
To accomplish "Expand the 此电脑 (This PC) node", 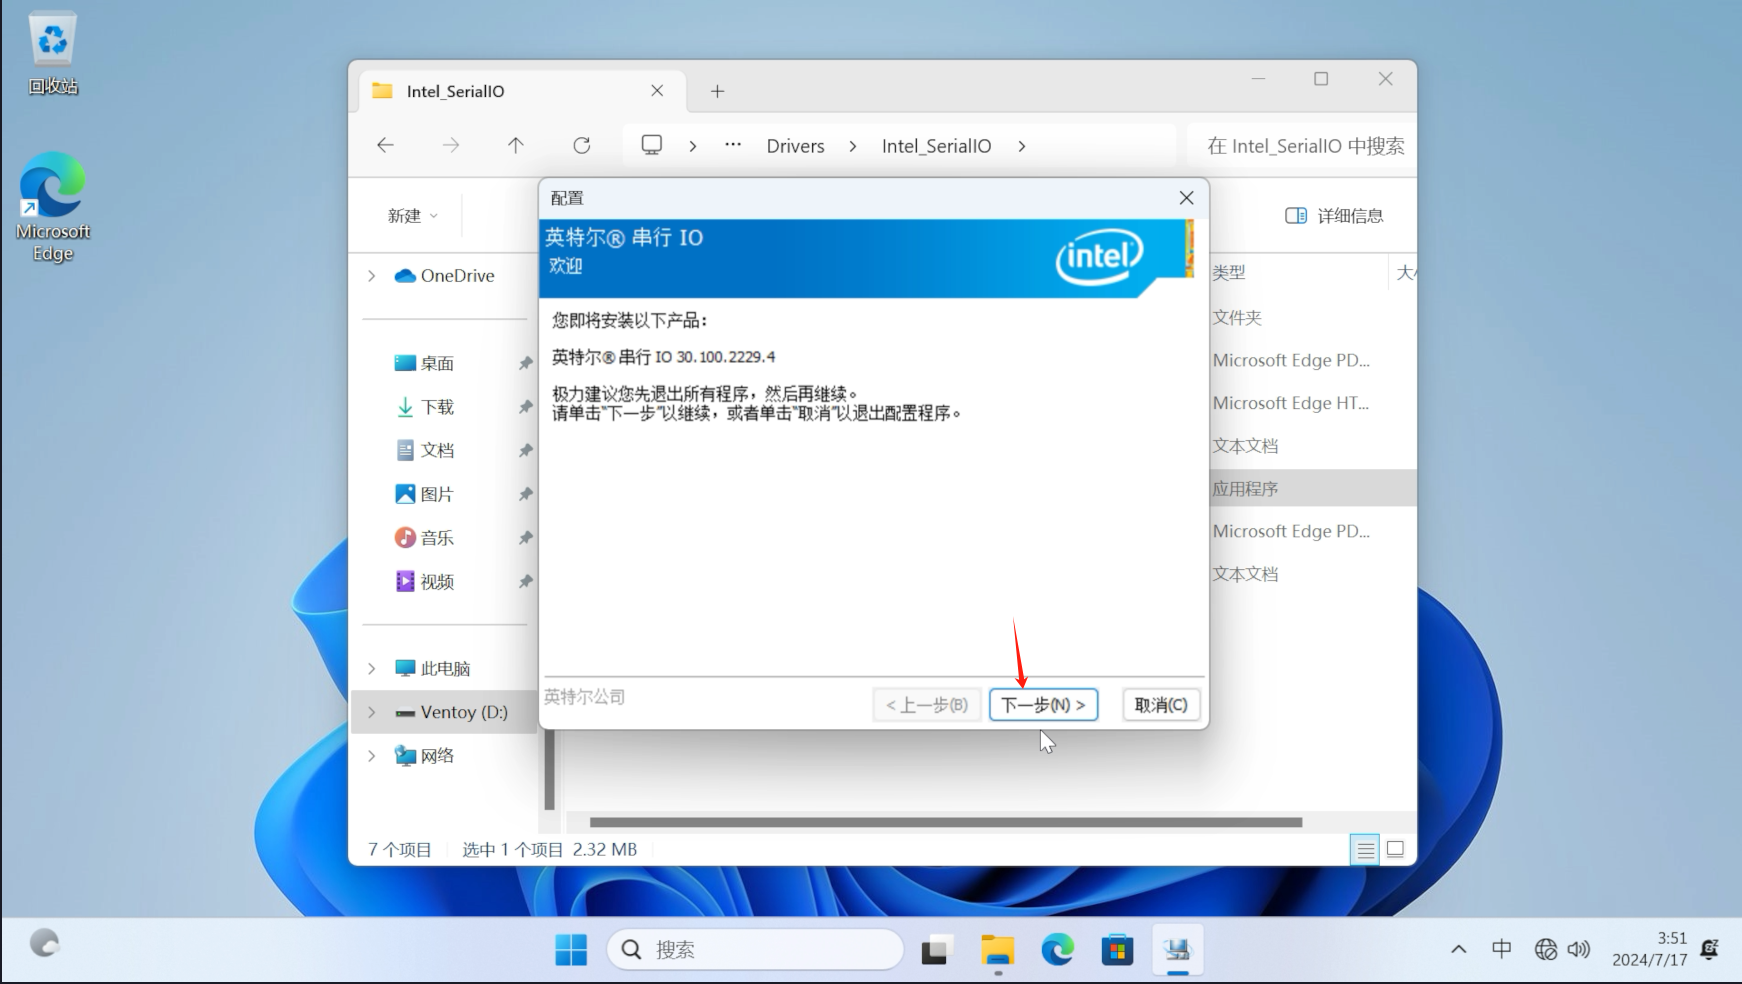I will pos(372,668).
